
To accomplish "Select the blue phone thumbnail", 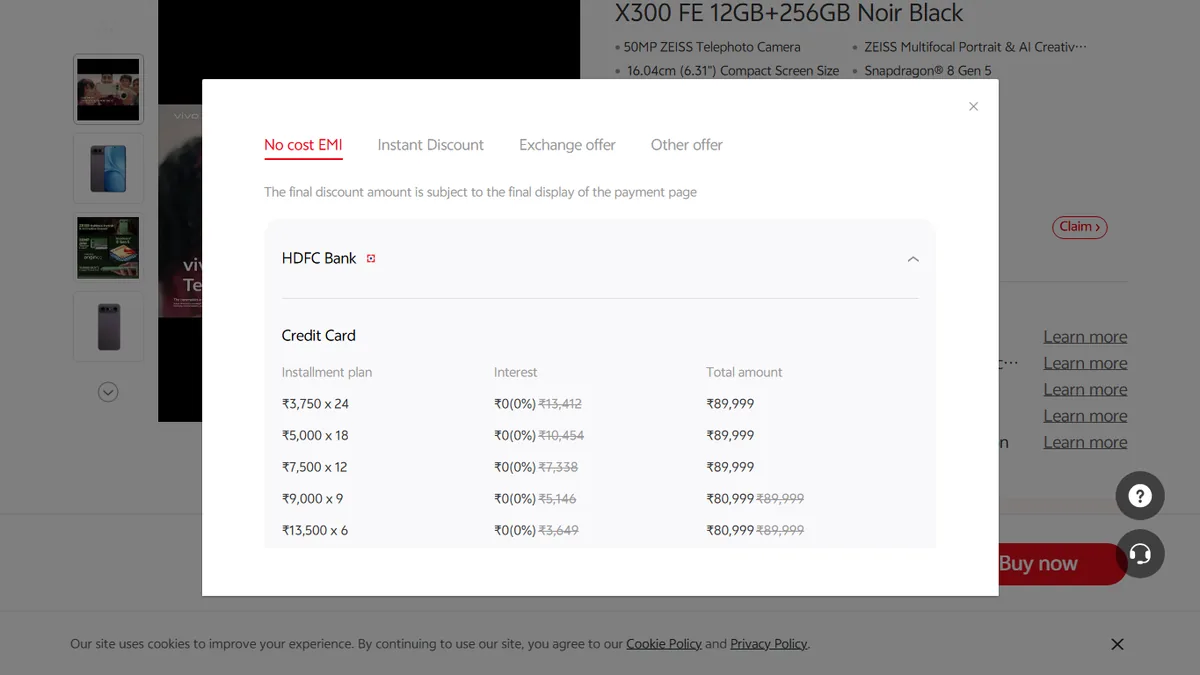I will 108,168.
